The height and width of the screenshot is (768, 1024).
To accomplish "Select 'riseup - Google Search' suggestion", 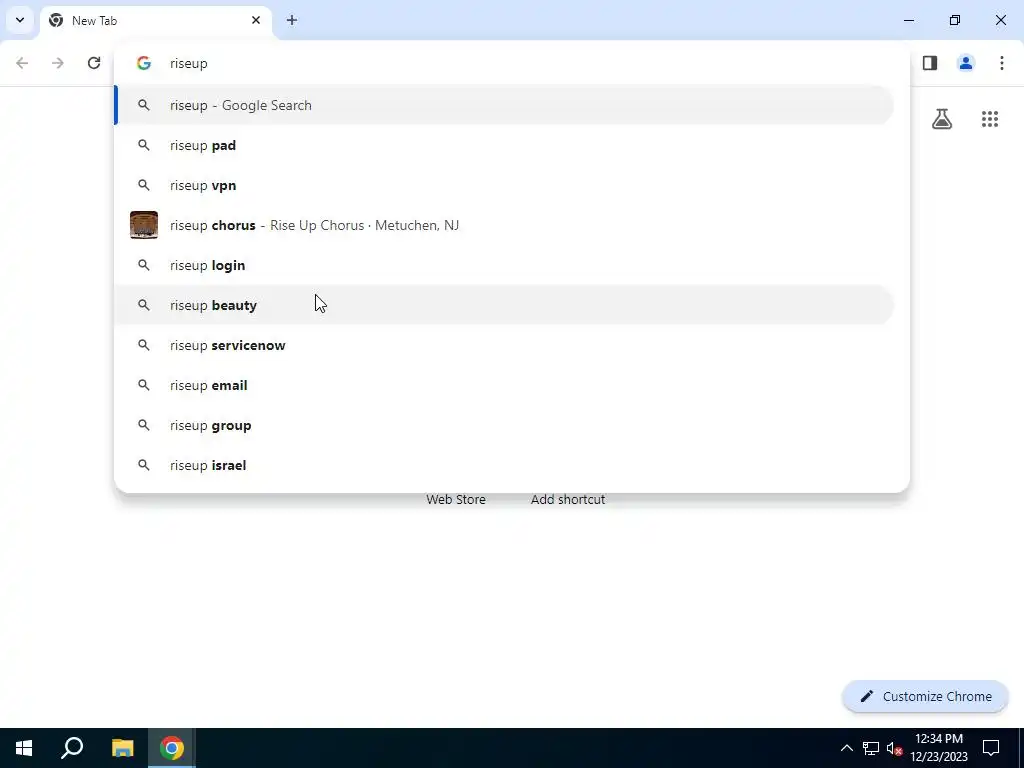I will pyautogui.click(x=504, y=105).
